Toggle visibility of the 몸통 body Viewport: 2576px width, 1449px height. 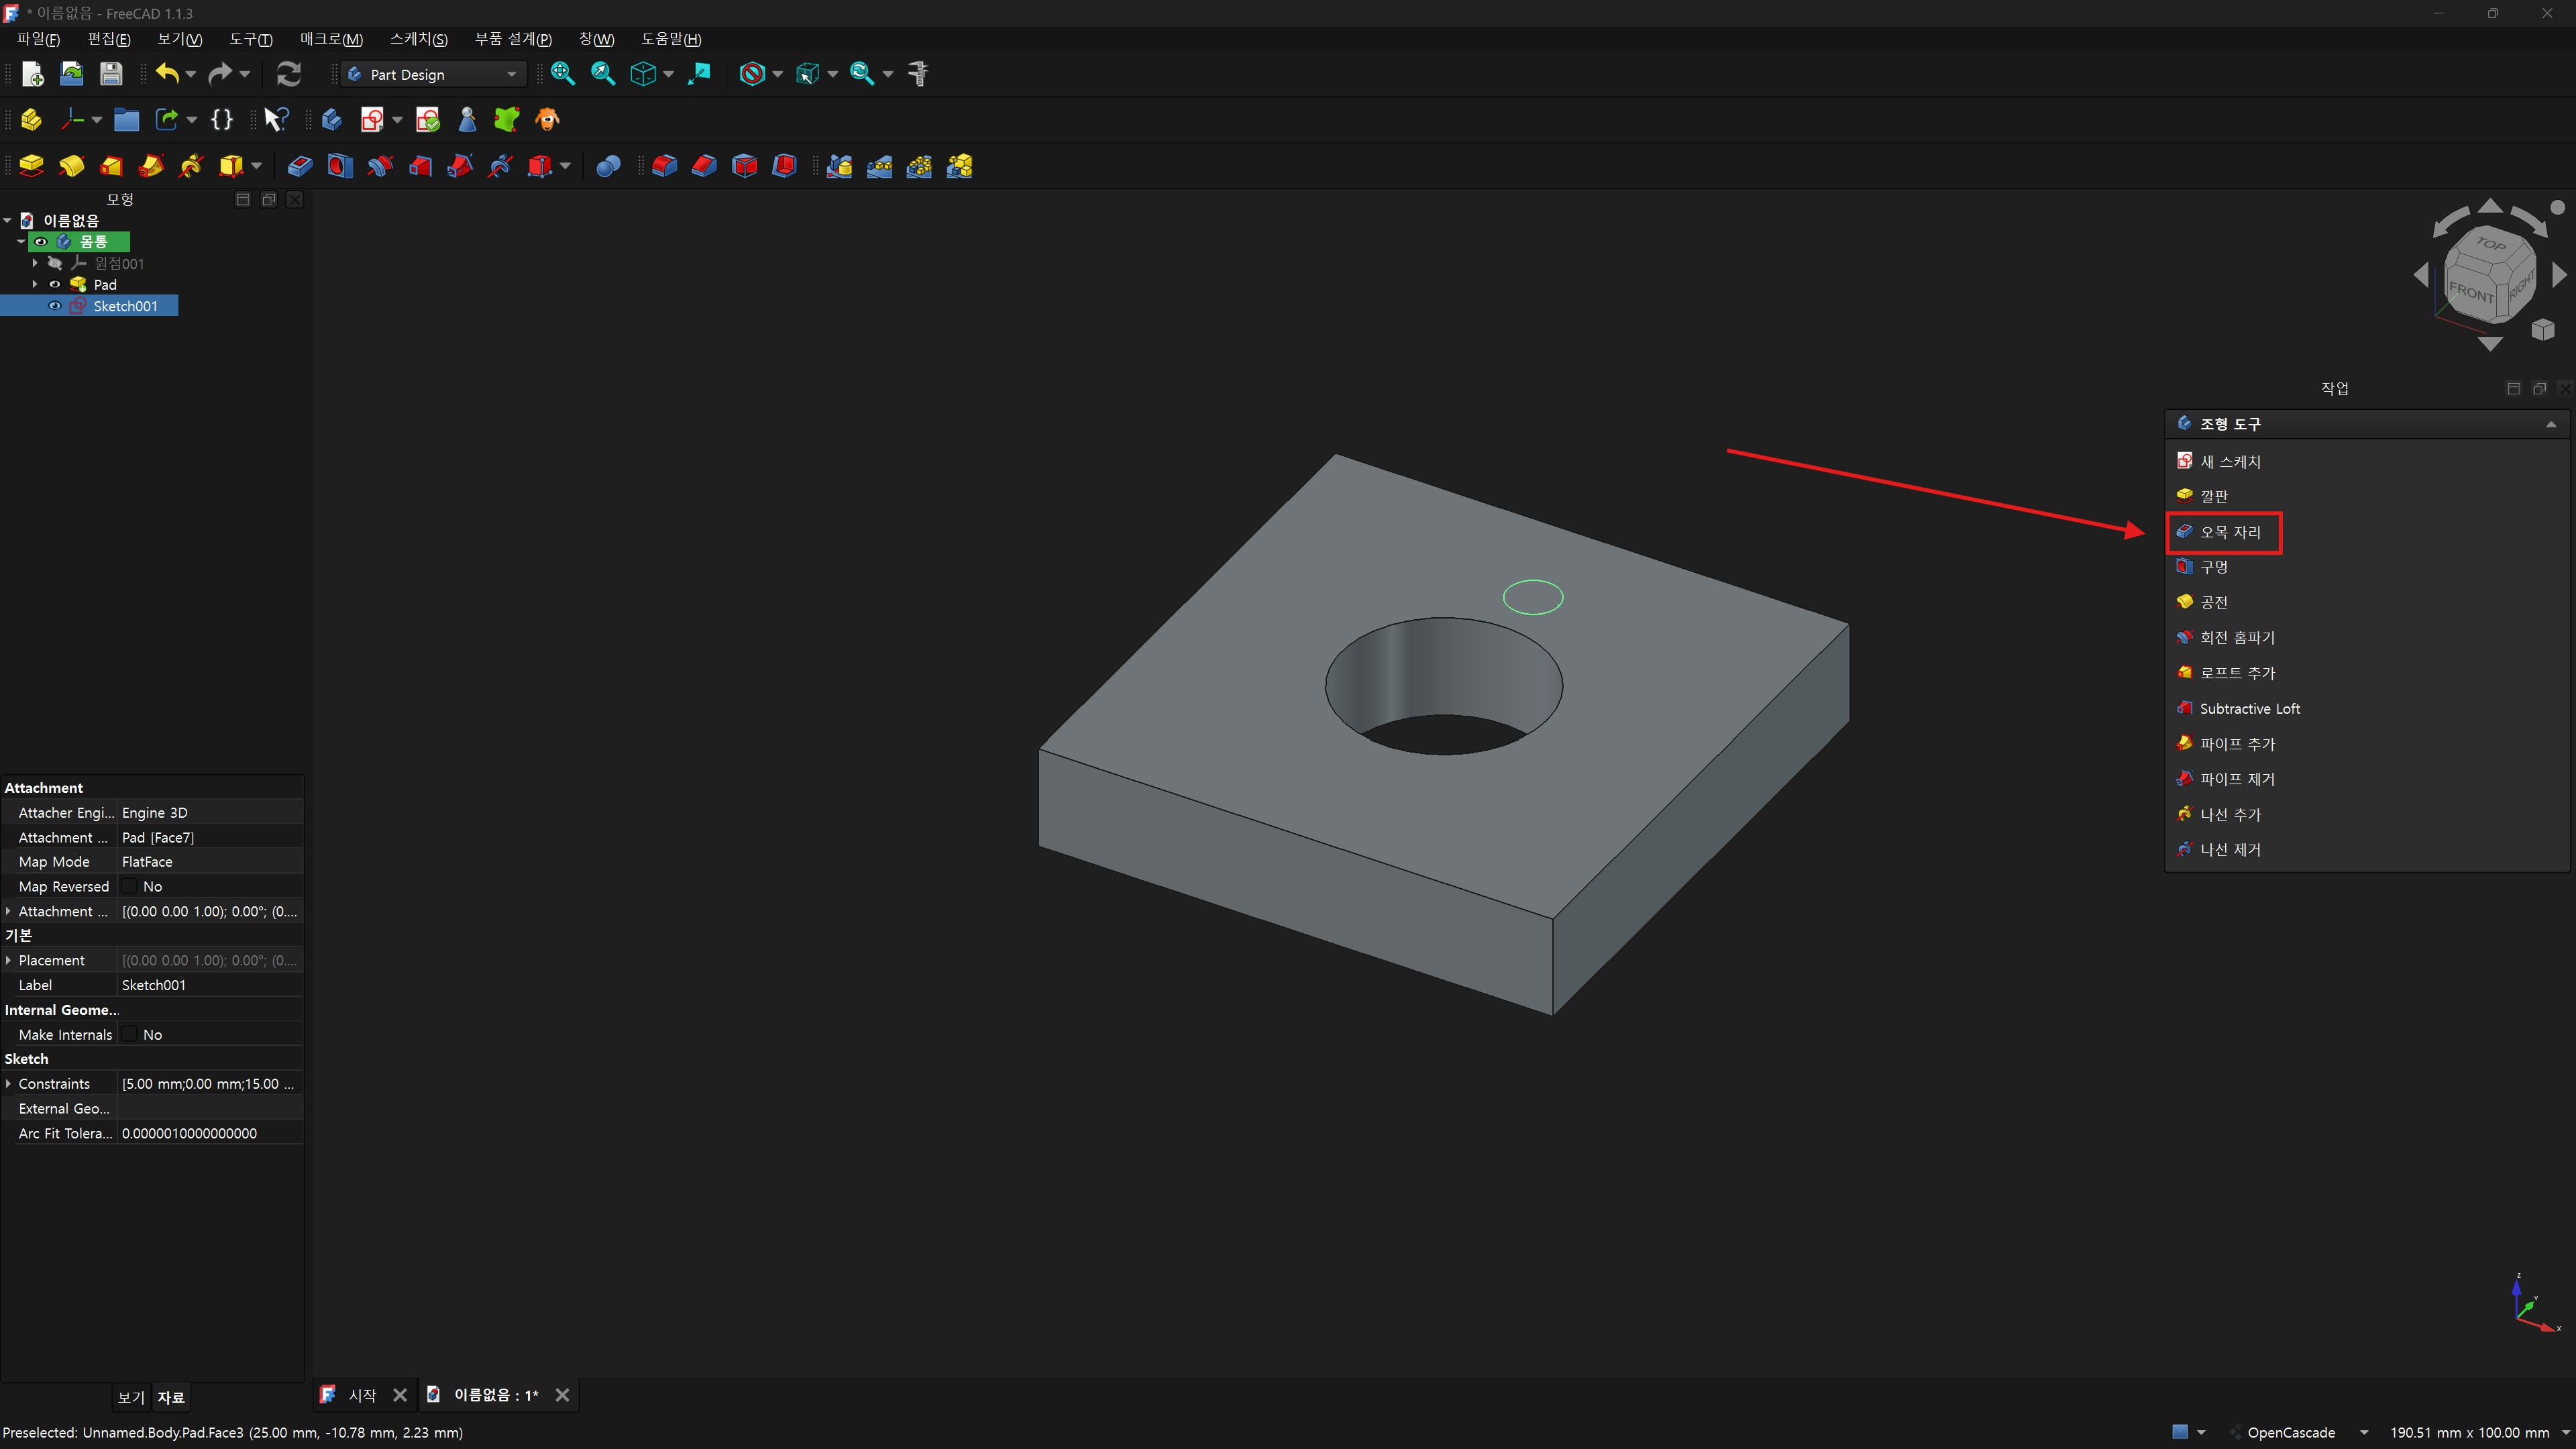tap(41, 242)
